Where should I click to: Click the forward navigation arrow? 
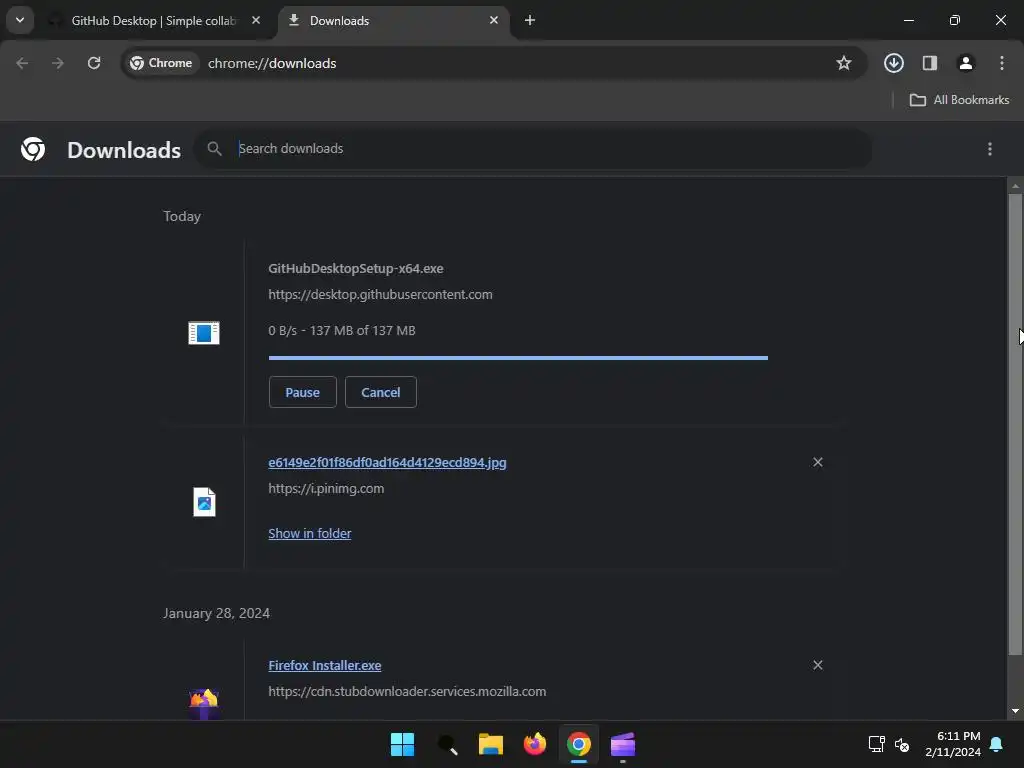(x=58, y=63)
